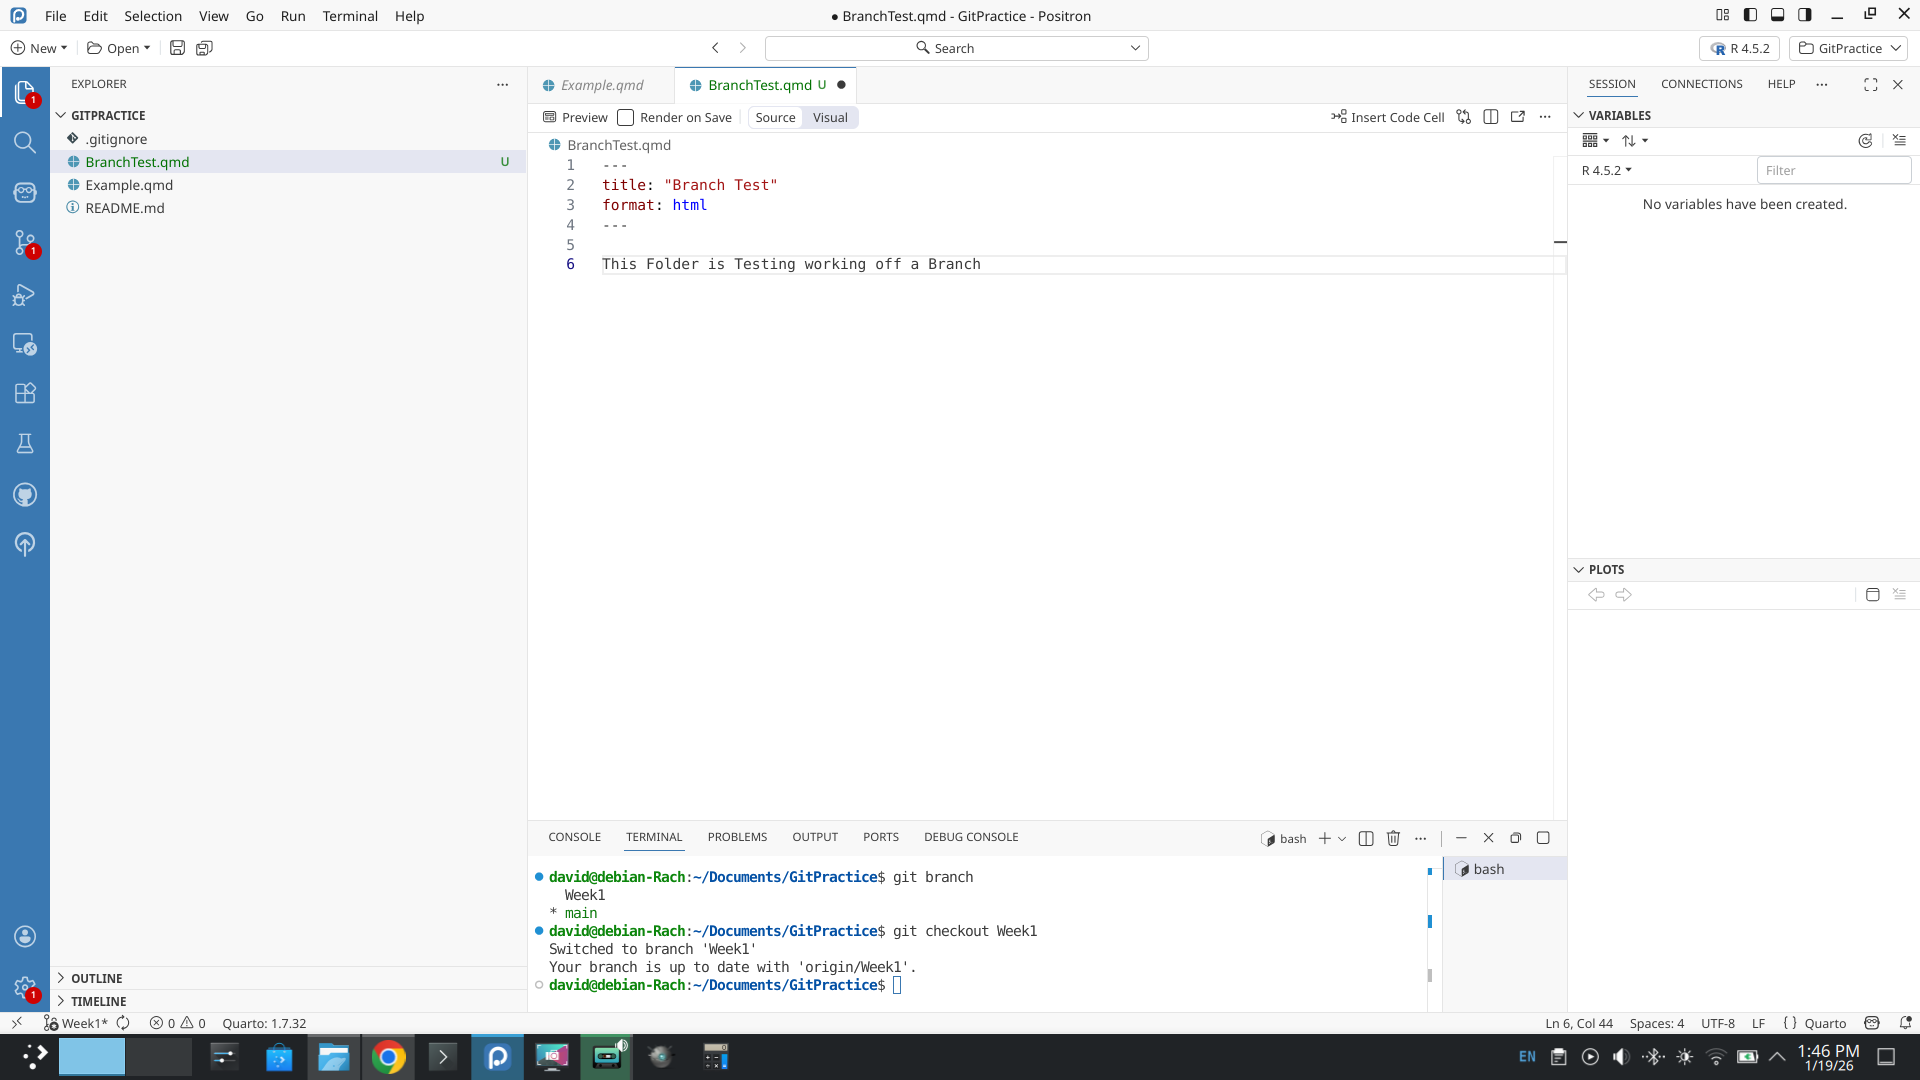1920x1080 pixels.
Task: Refresh variables in the Session pane
Action: [x=1865, y=141]
